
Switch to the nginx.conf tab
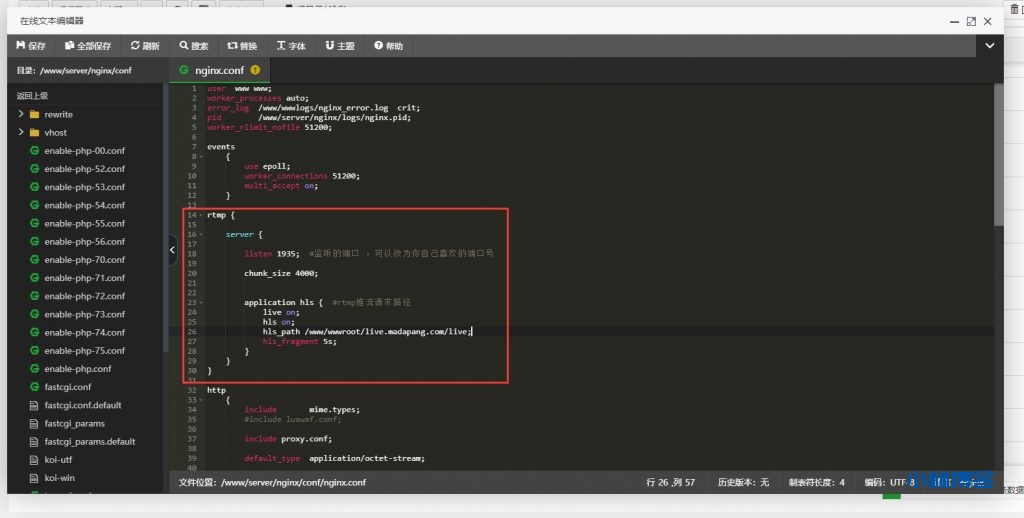[x=218, y=70]
